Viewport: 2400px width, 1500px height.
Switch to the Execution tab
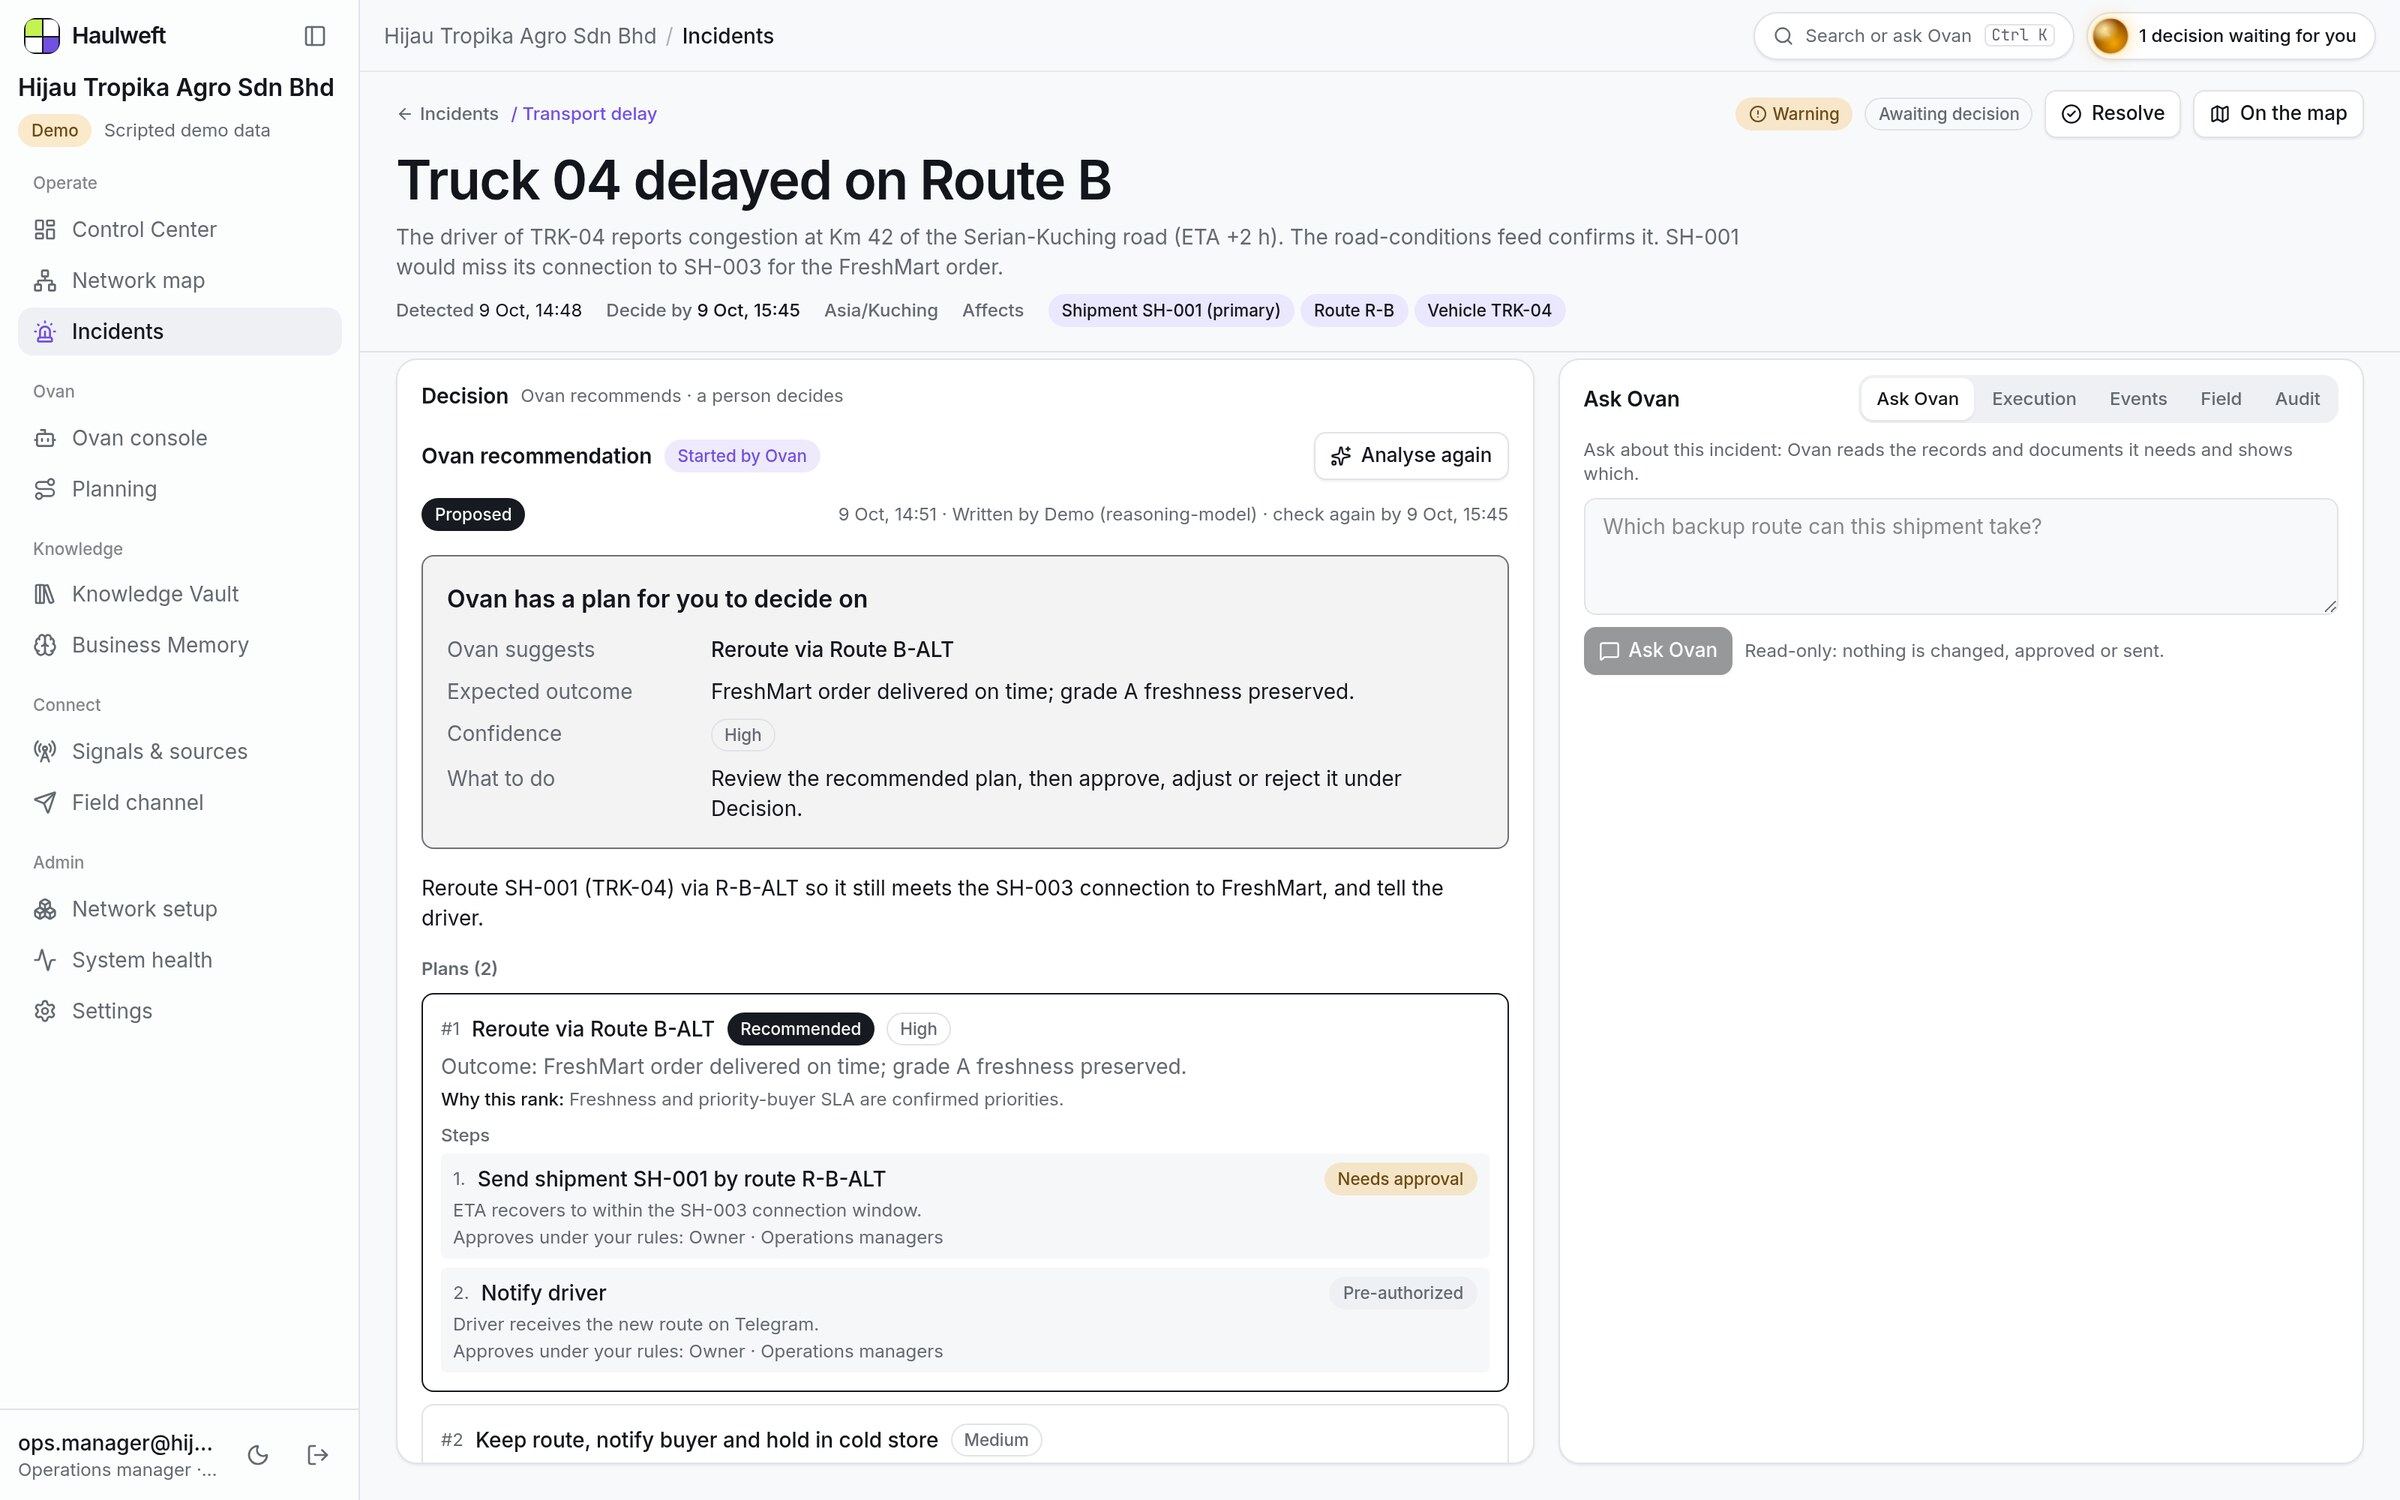pyautogui.click(x=2033, y=399)
